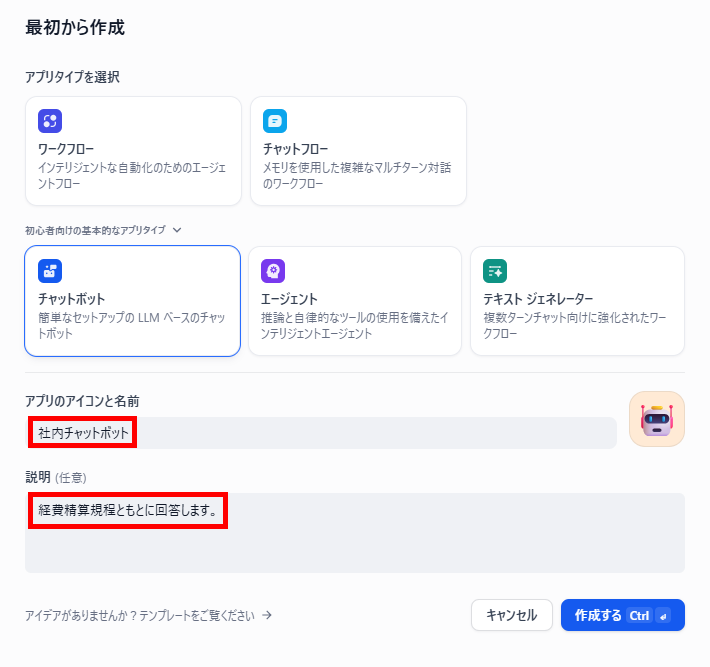This screenshot has width=710, height=667.
Task: Click the アプリのアイコンと名前 label
Action: coord(82,401)
